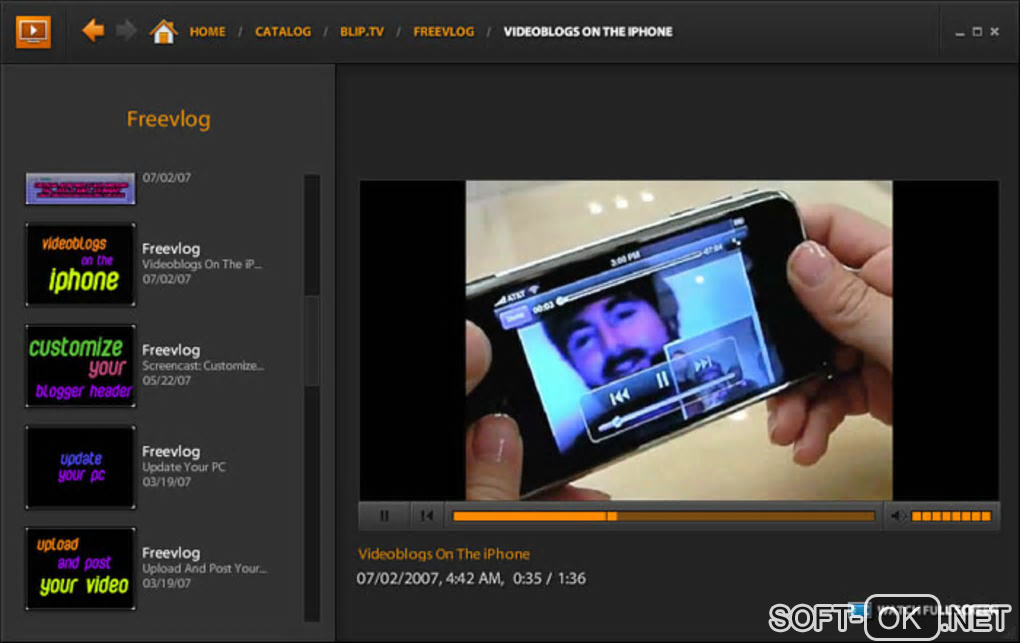Image resolution: width=1020 pixels, height=643 pixels.
Task: Mute audio with speaker icon
Action: click(898, 516)
